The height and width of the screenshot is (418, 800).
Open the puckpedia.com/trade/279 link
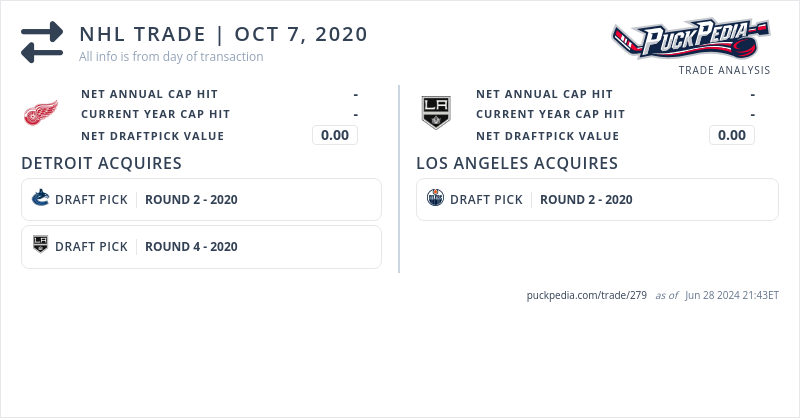(x=586, y=295)
